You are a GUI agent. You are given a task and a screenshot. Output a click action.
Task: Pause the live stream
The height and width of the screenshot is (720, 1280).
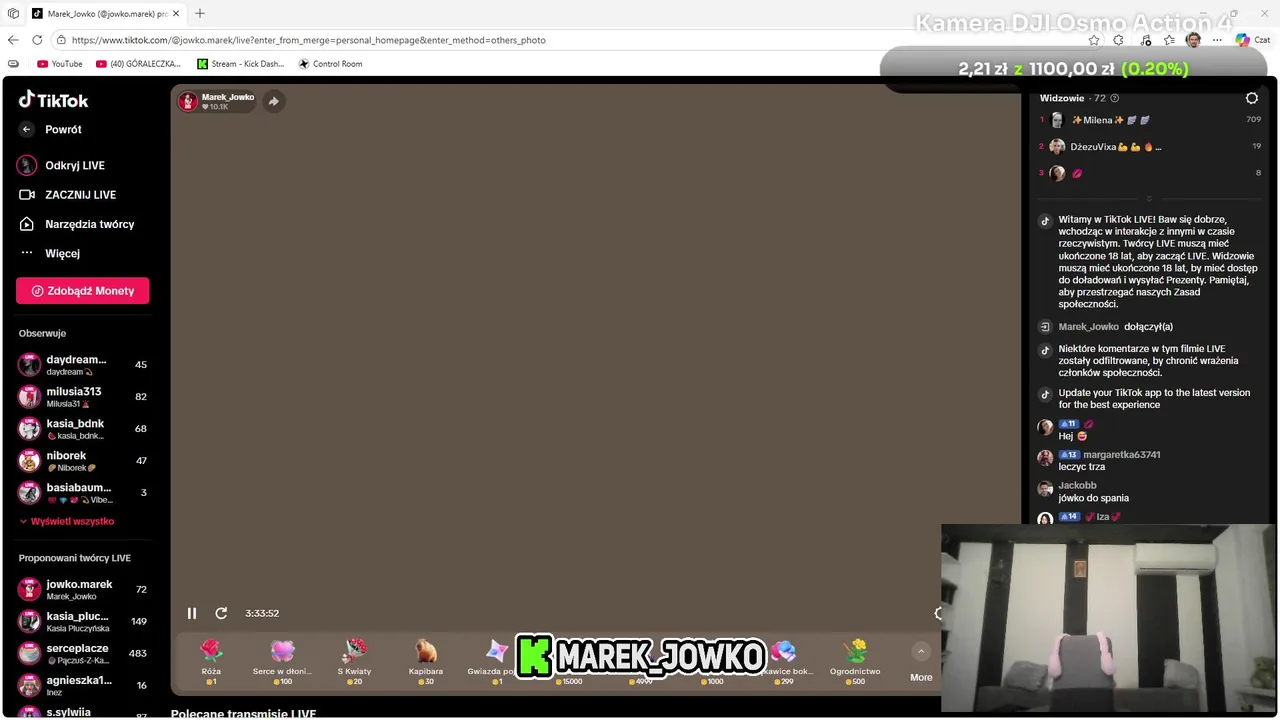pos(192,613)
